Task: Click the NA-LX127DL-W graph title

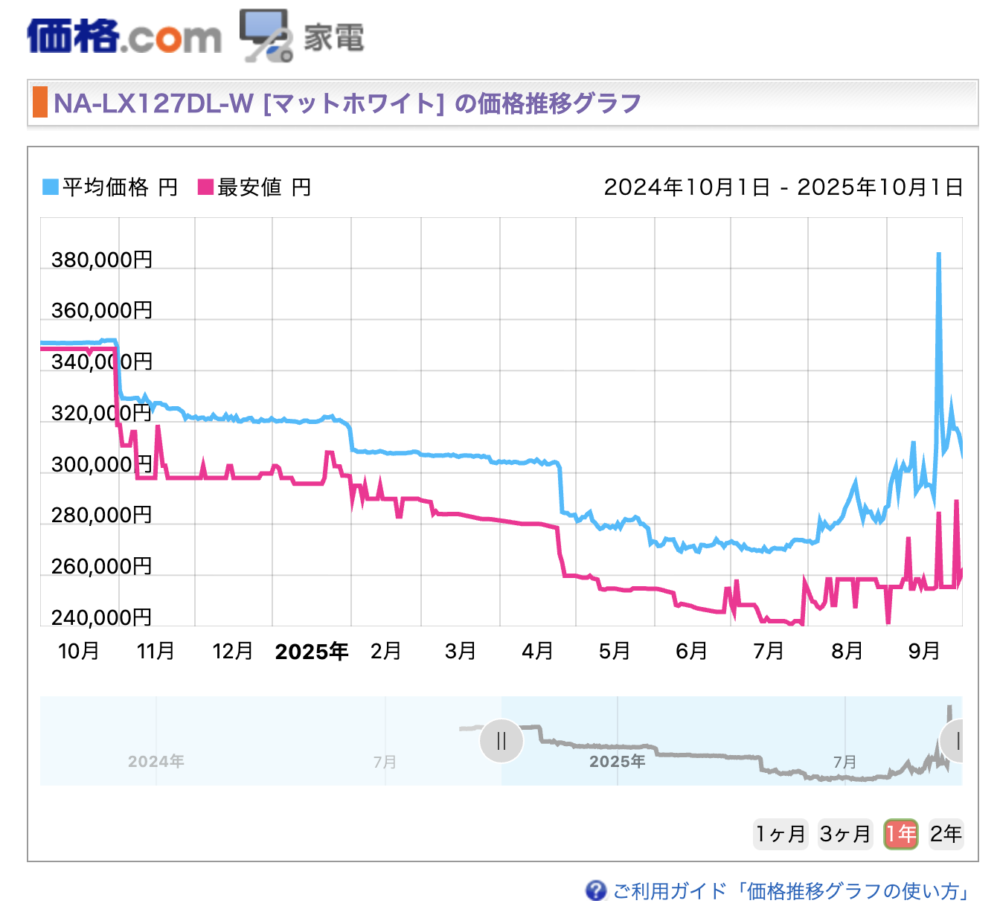Action: coord(346,103)
